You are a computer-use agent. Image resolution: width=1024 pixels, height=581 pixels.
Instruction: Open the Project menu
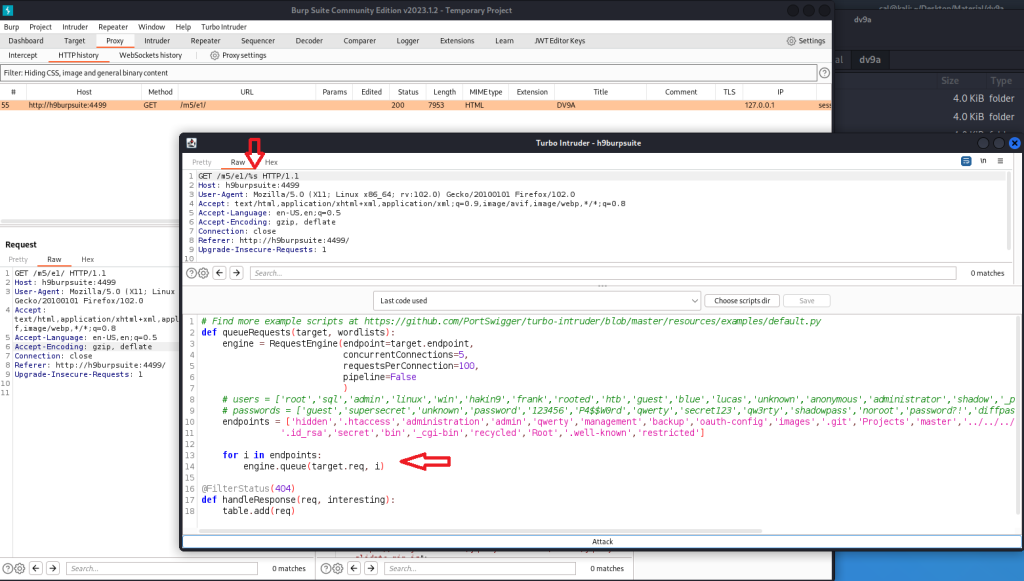click(40, 27)
